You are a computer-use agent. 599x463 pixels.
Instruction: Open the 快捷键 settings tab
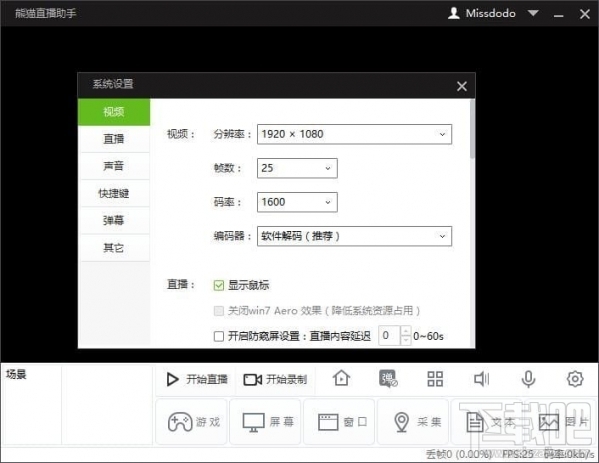click(114, 193)
